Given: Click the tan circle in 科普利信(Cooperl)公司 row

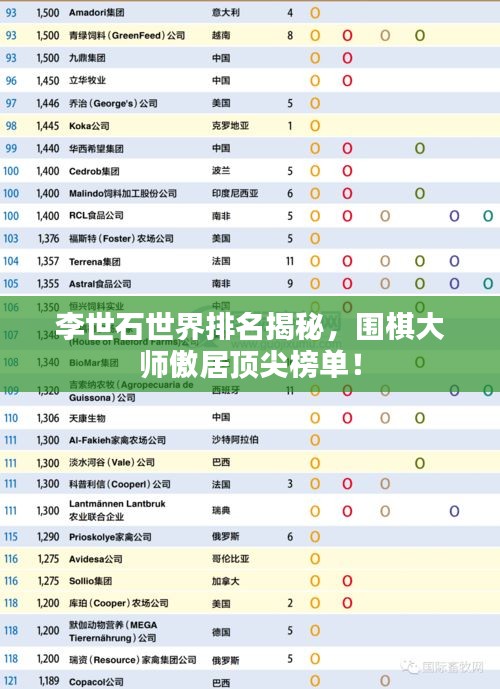Looking at the screenshot, I should pos(385,484).
